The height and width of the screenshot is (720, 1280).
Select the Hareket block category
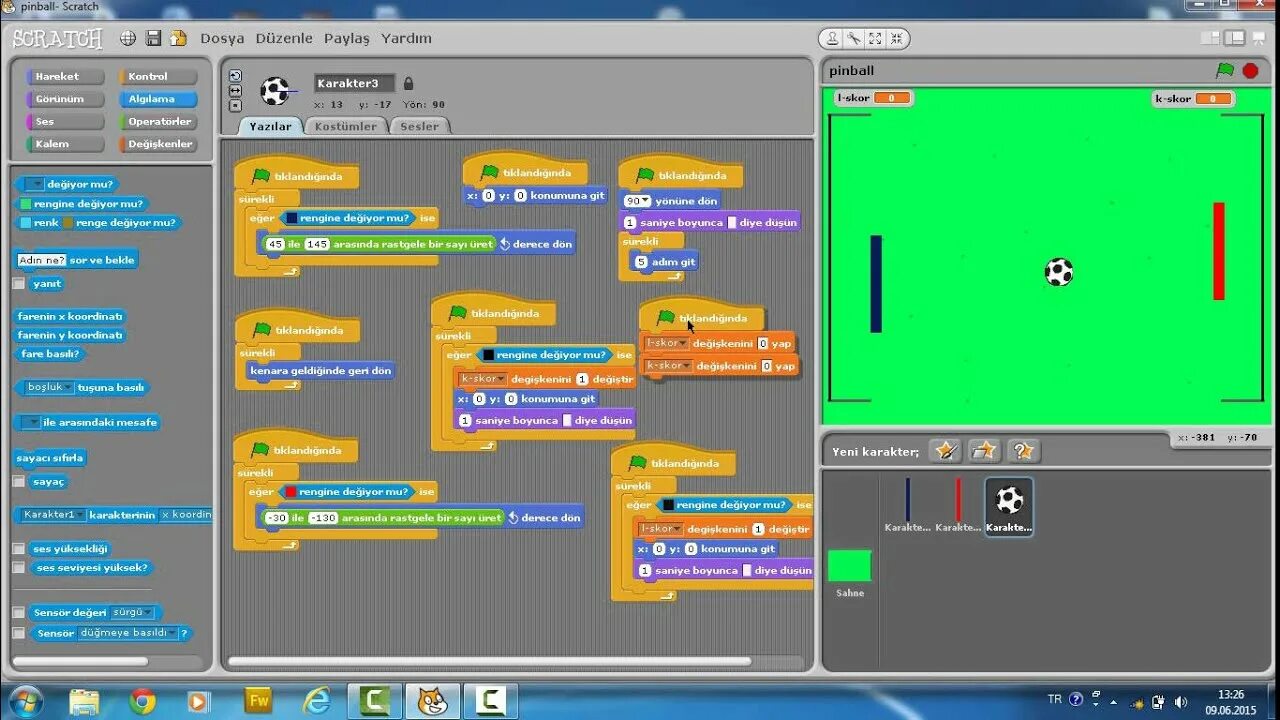(x=66, y=76)
